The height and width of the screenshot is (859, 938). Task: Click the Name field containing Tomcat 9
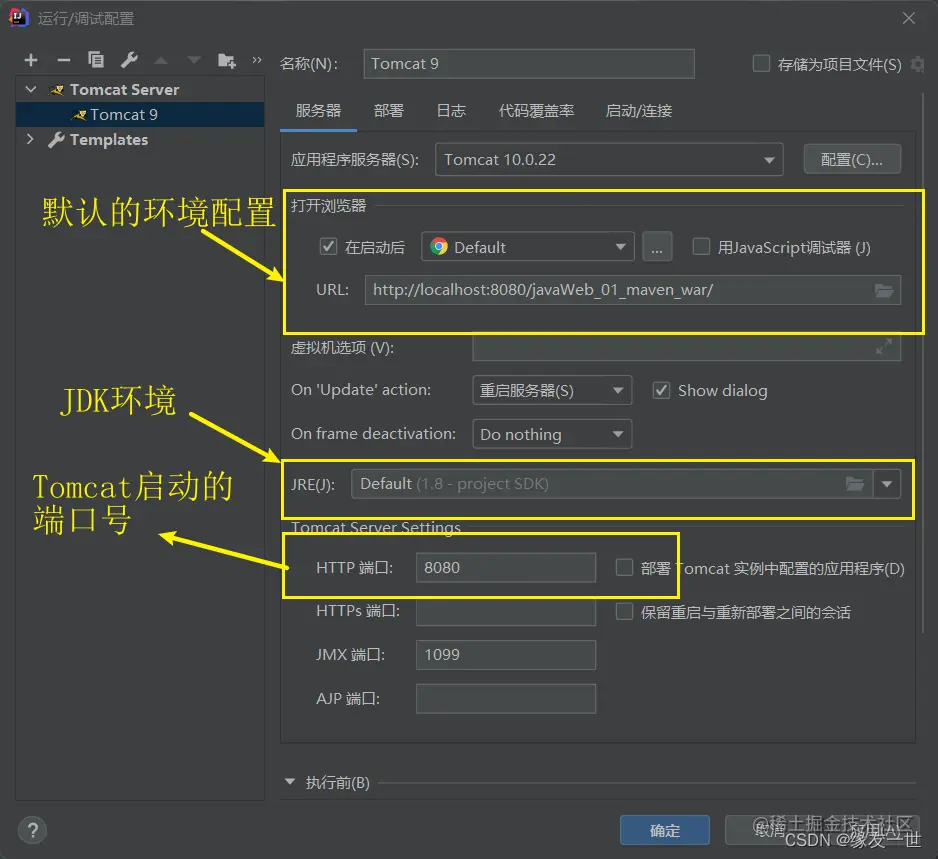pos(529,64)
